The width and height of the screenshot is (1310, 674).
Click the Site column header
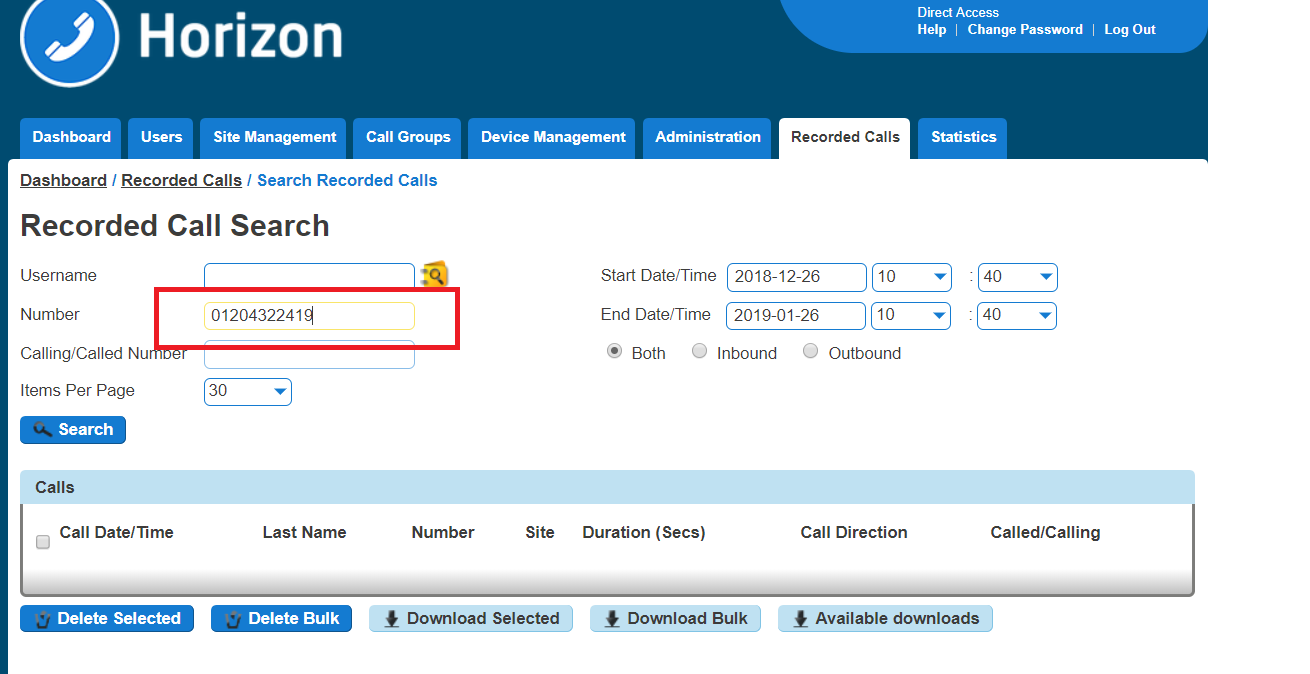click(x=540, y=533)
